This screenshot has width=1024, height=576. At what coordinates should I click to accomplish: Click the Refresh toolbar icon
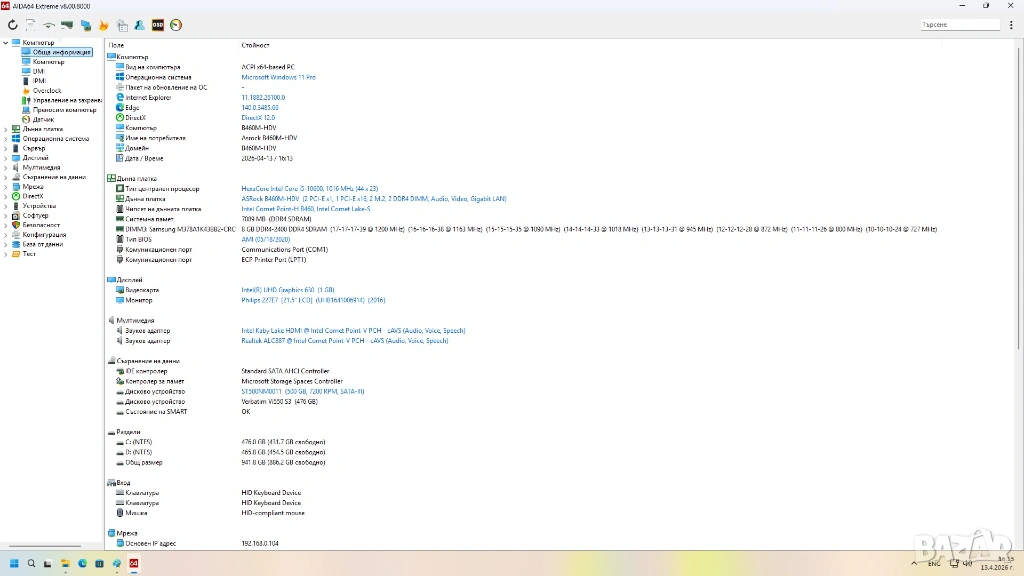(12, 25)
